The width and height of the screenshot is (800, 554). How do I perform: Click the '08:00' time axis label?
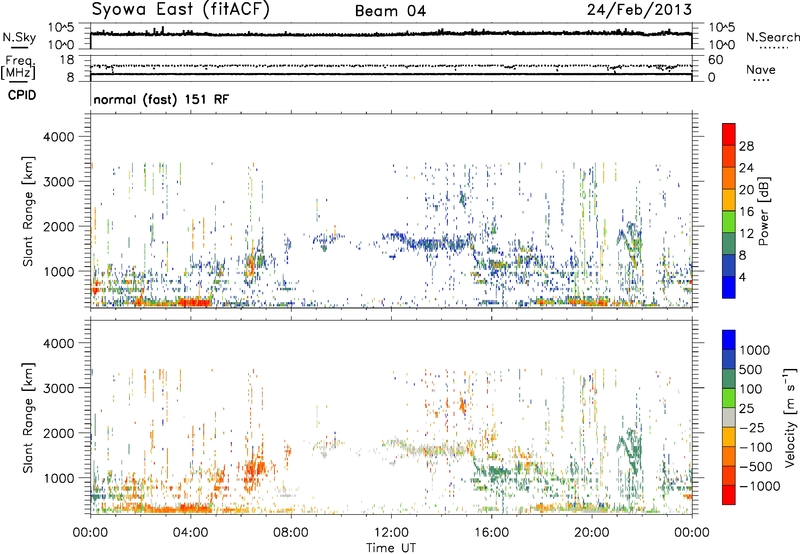pyautogui.click(x=291, y=533)
